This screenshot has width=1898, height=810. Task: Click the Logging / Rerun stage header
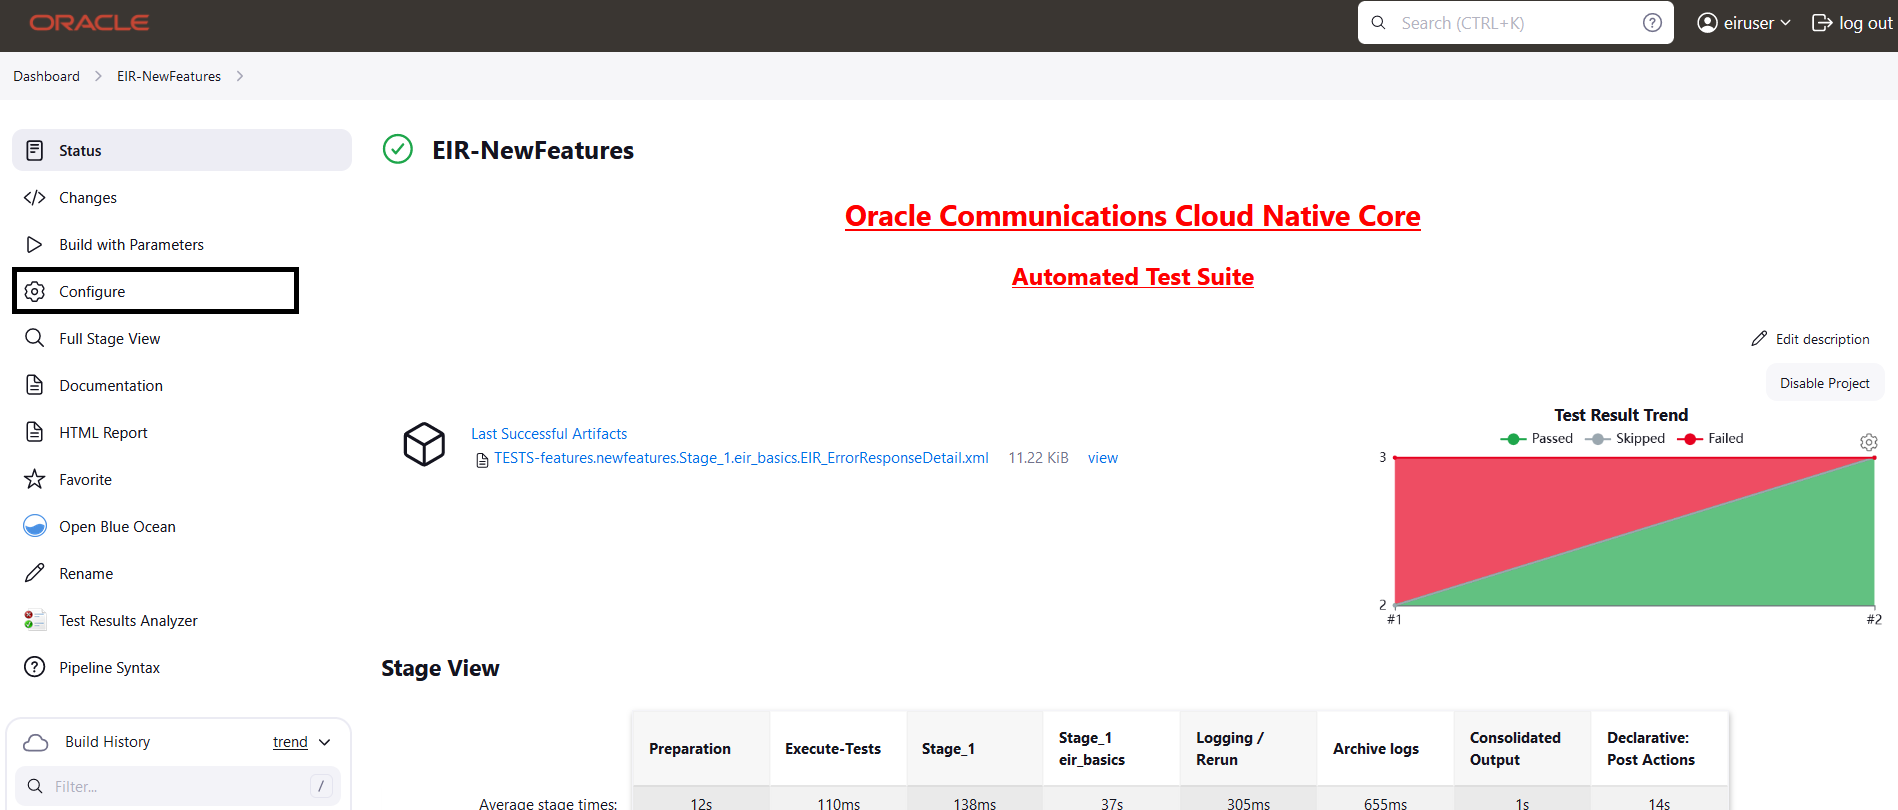(x=1248, y=748)
